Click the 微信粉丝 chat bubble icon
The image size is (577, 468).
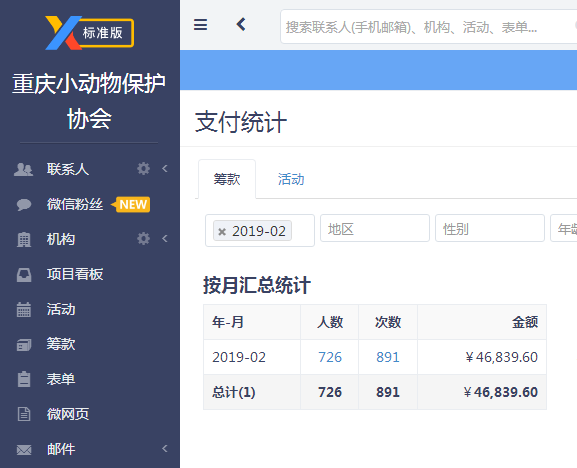coord(24,204)
